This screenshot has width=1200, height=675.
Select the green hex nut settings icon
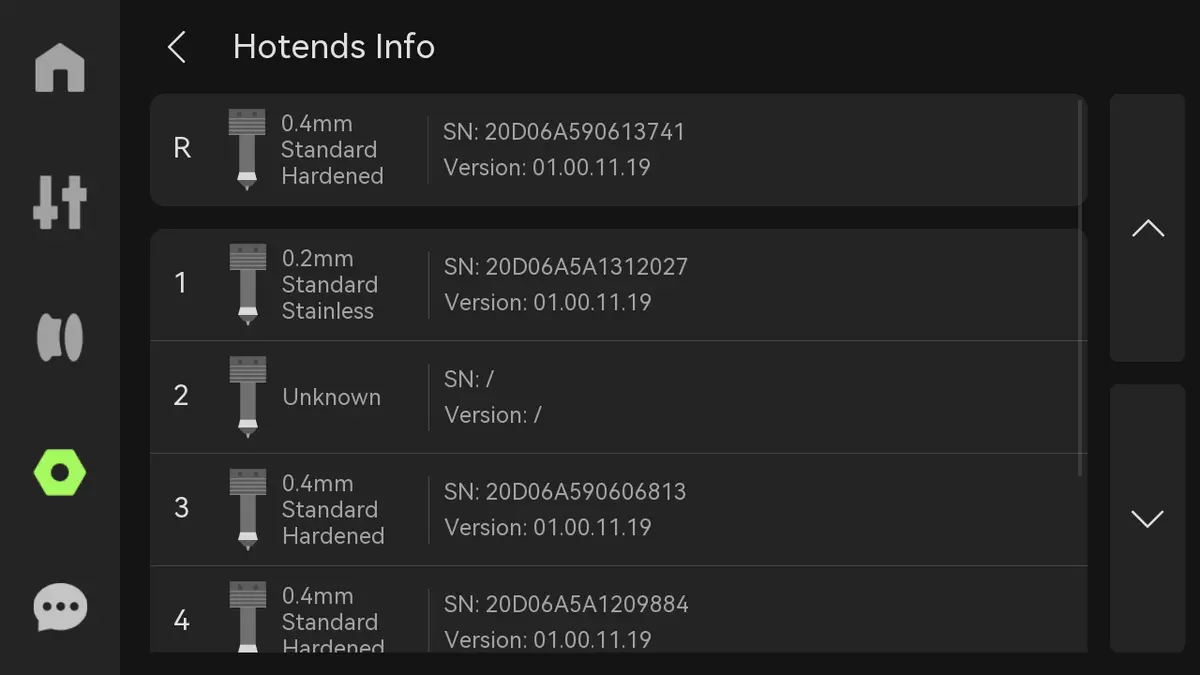60,472
